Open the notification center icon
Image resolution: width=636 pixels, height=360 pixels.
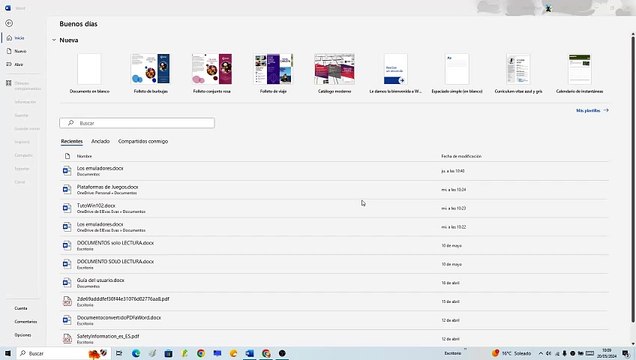click(626, 354)
